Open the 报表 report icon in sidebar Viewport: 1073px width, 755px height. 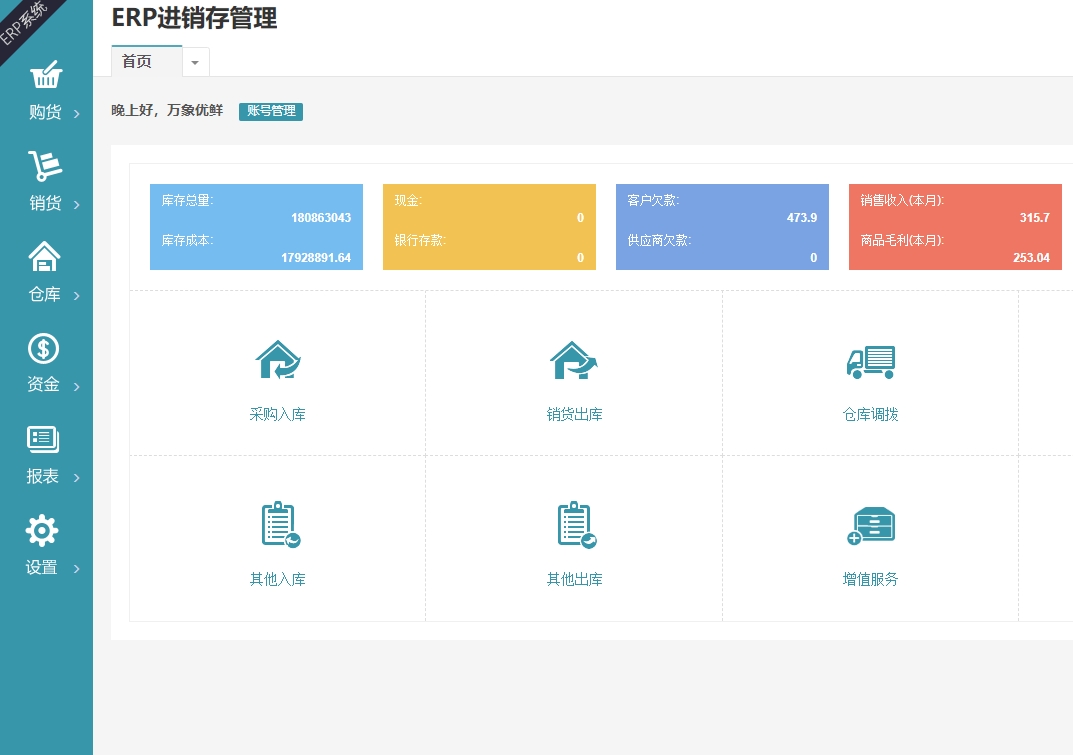43,439
